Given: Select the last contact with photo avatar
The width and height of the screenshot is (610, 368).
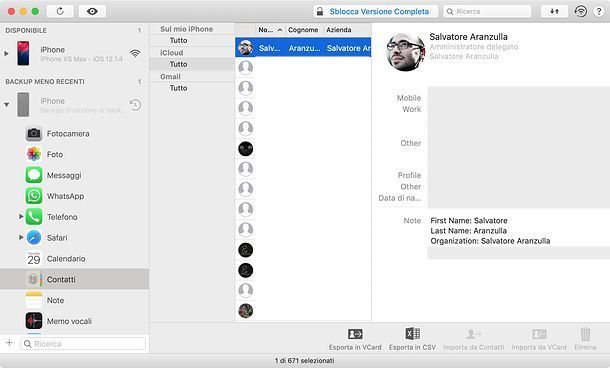Looking at the screenshot, I should pyautogui.click(x=245, y=310).
